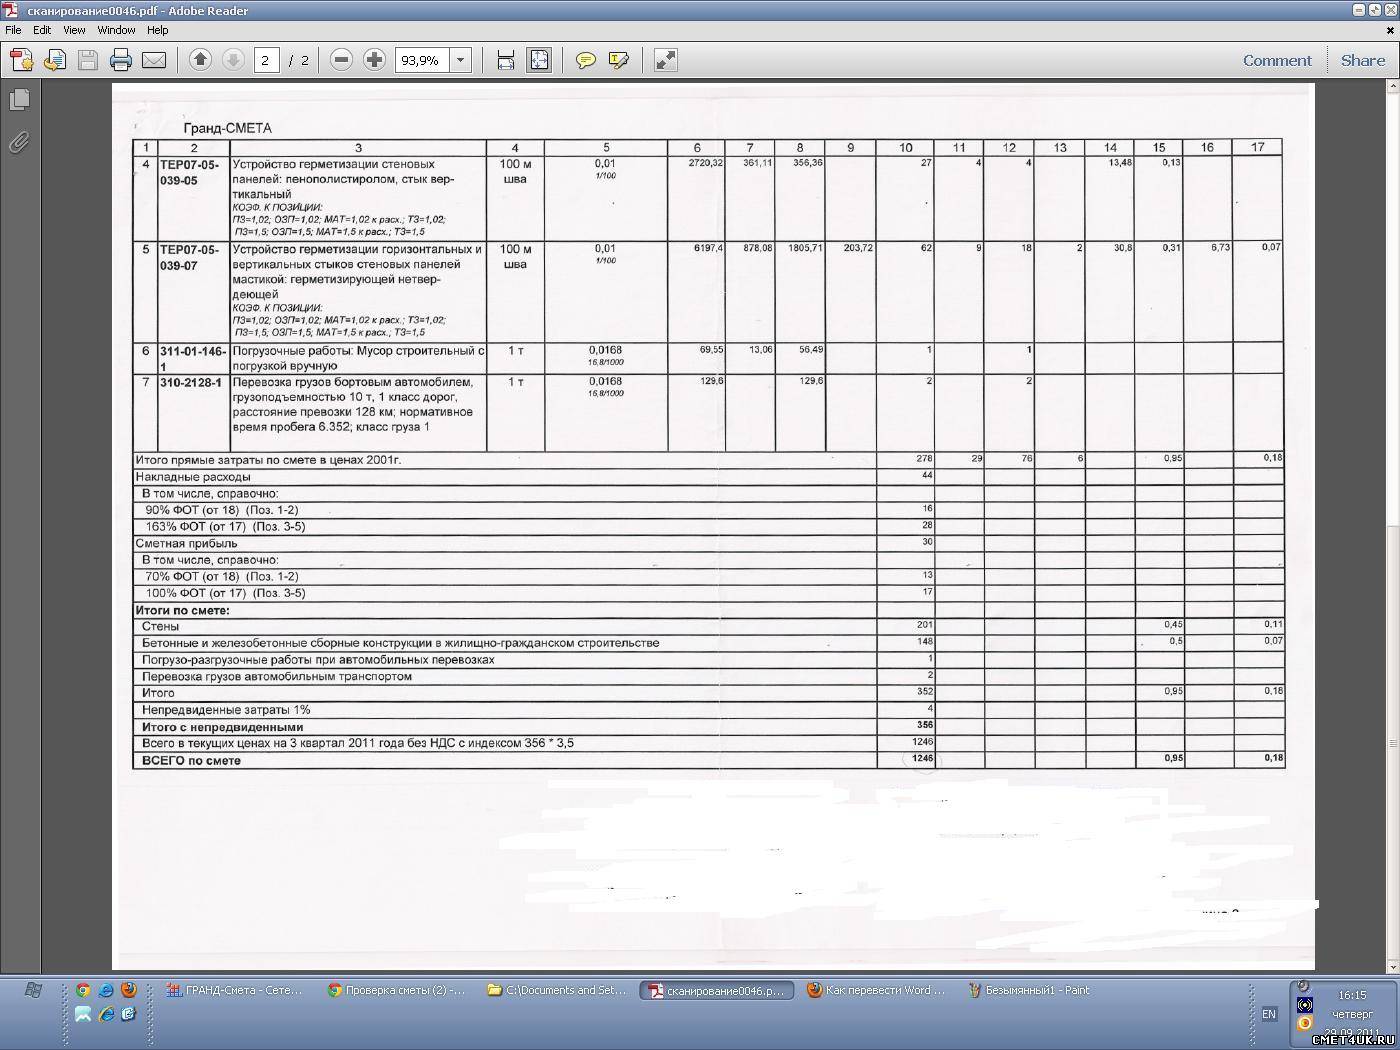Launch Chrome from the Quick Launch bar

click(83, 990)
